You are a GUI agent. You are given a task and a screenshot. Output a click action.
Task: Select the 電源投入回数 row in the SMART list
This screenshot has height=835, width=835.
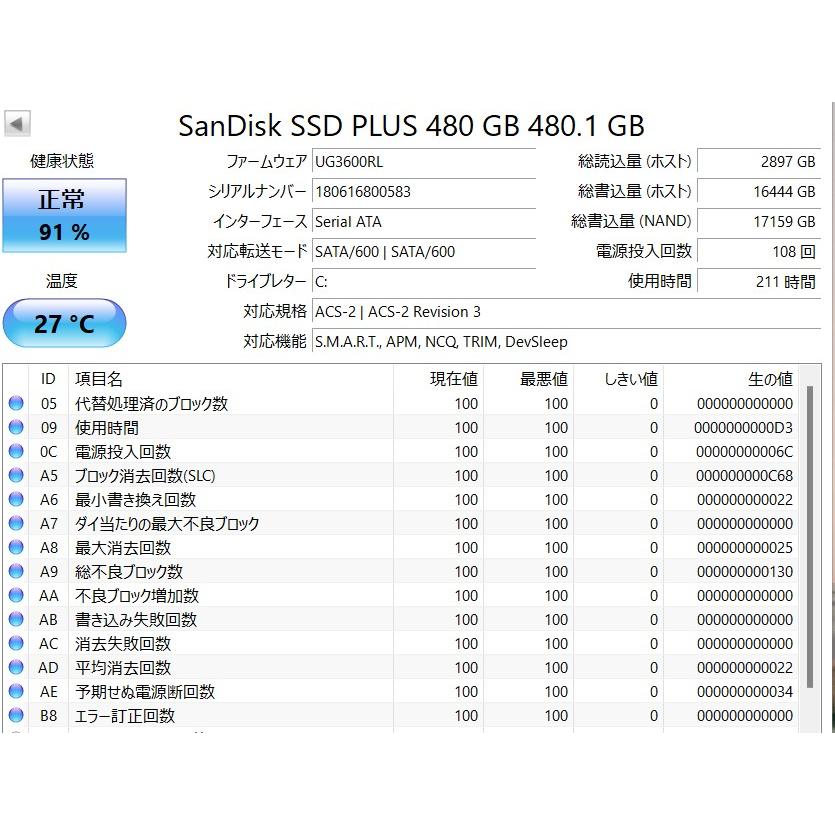pyautogui.click(x=401, y=451)
